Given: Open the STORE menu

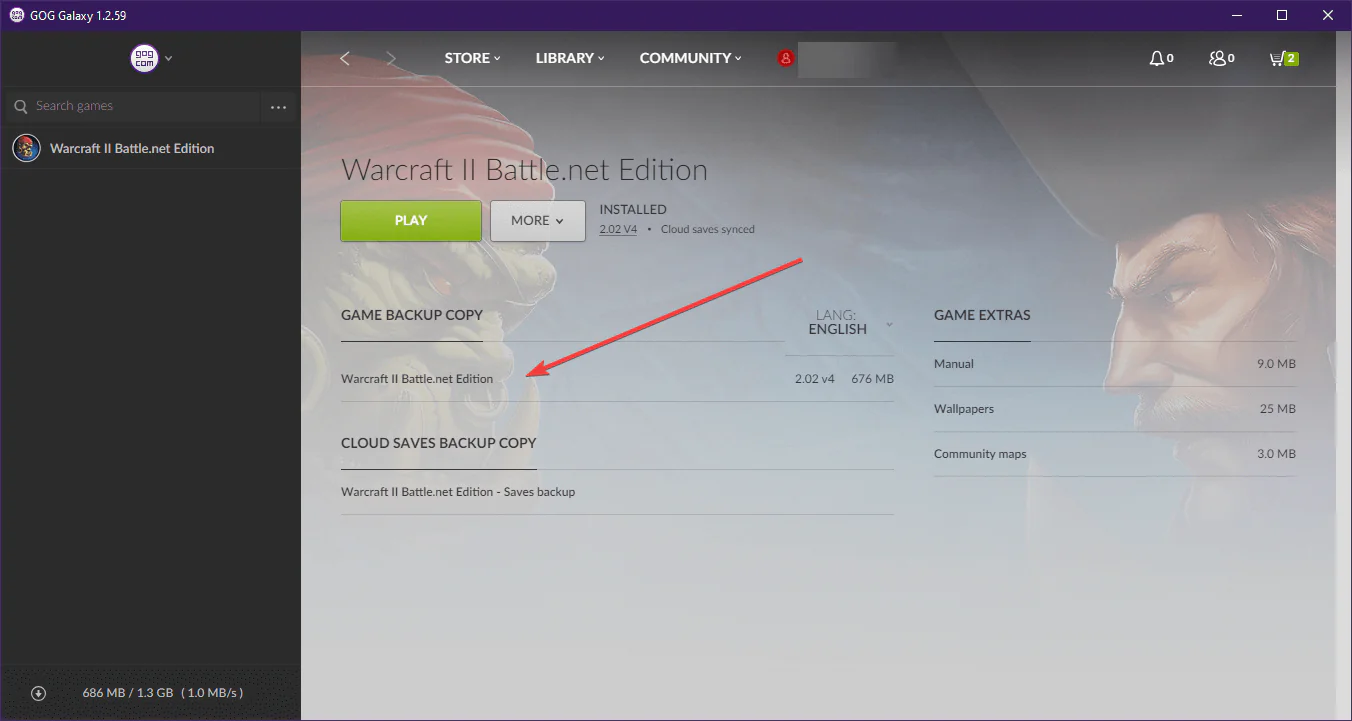Looking at the screenshot, I should point(472,58).
